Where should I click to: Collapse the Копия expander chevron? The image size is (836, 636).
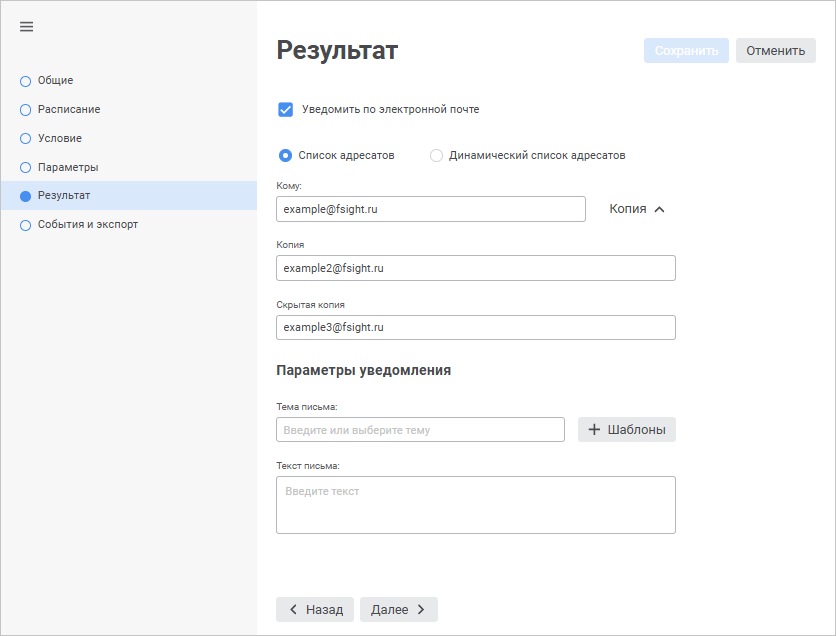pyautogui.click(x=659, y=210)
